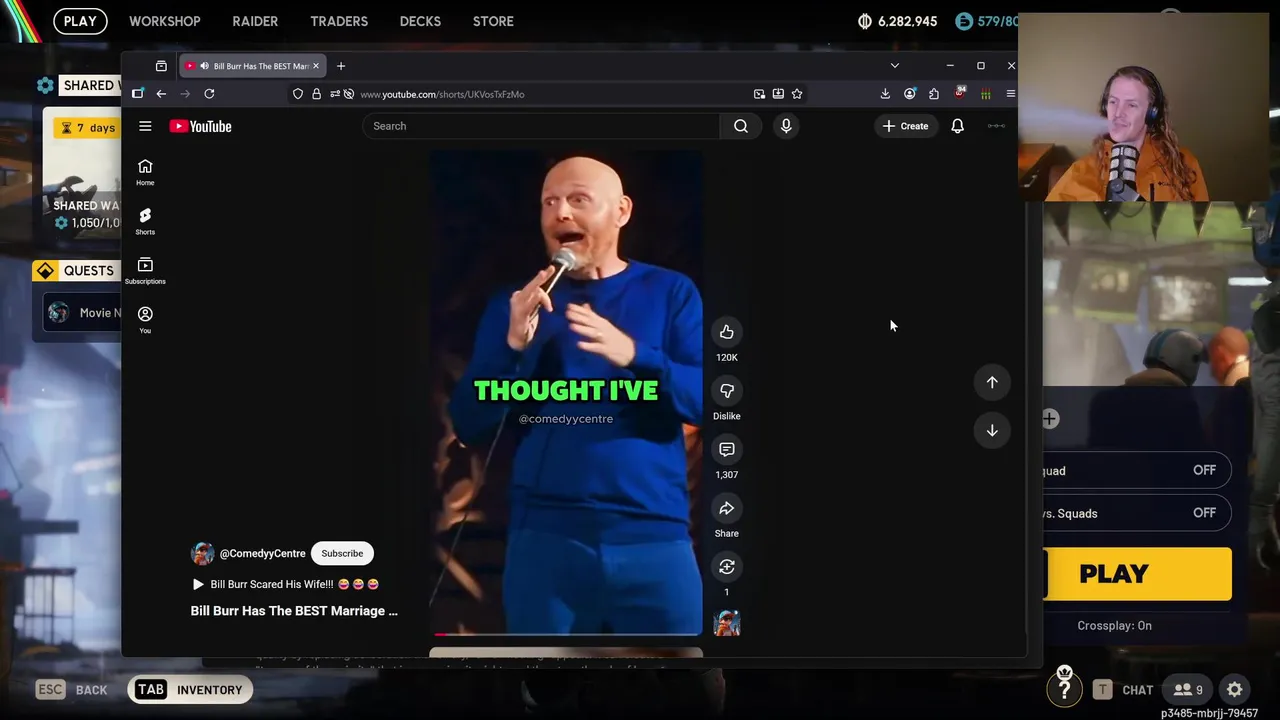Bookmark this page with star icon
This screenshot has width=1280, height=720.
[797, 94]
